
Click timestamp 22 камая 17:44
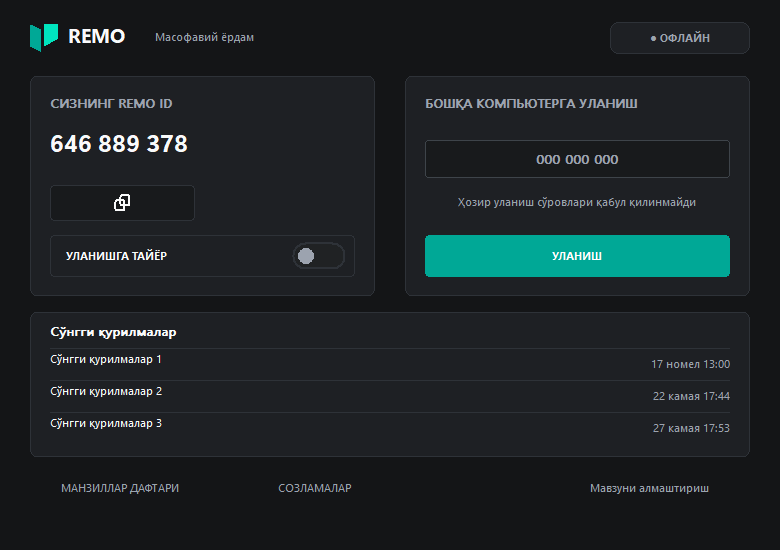(x=691, y=396)
